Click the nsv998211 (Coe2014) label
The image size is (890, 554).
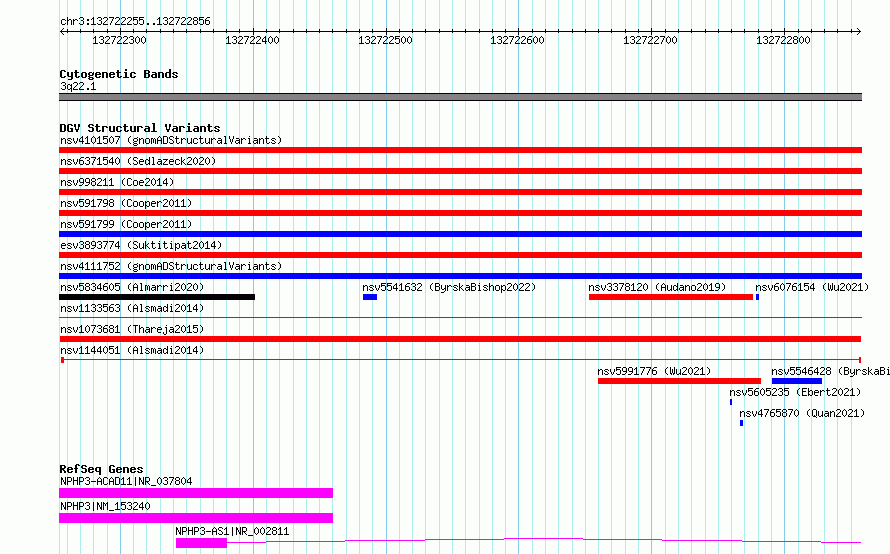[117, 182]
